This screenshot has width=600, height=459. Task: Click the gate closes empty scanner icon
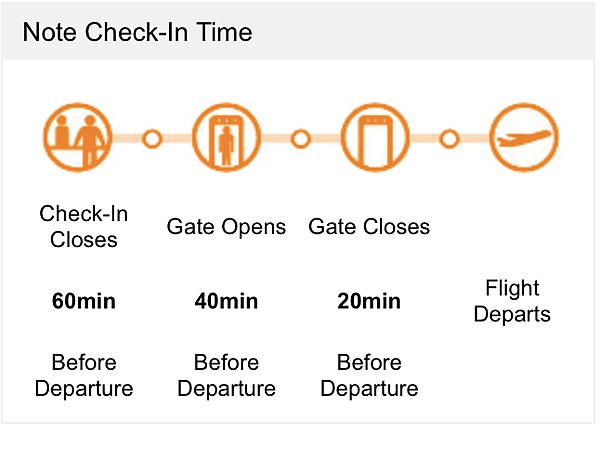click(x=375, y=137)
